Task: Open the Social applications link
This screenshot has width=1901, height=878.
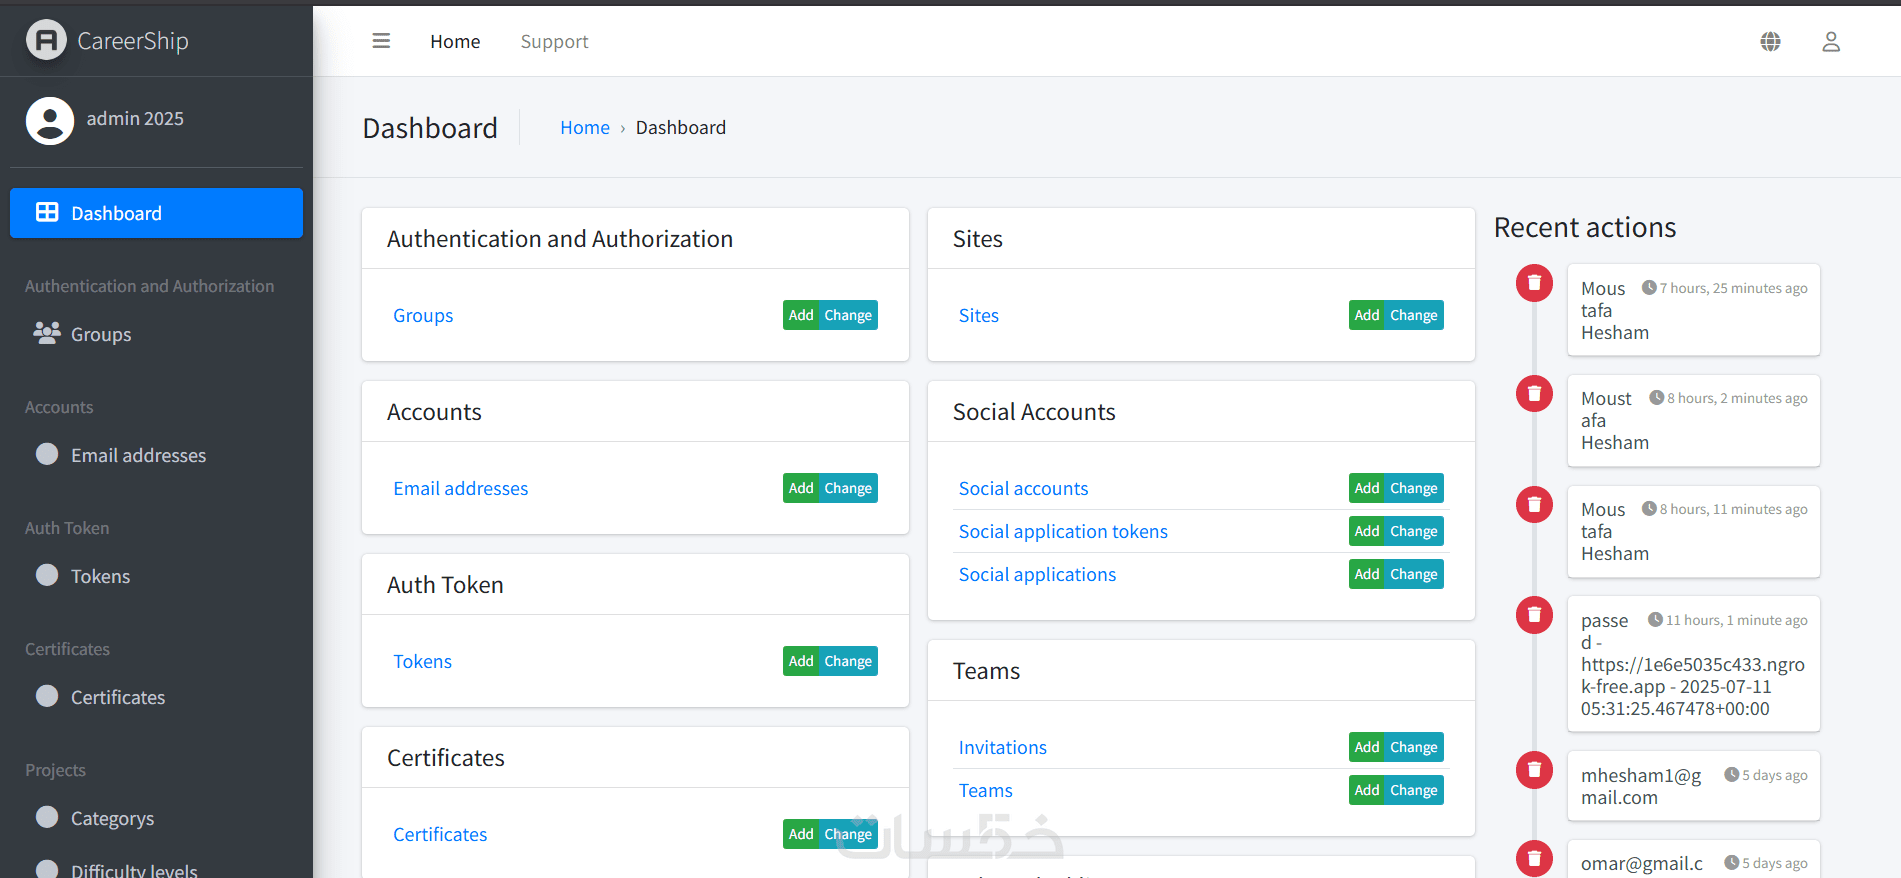Action: (x=1037, y=575)
